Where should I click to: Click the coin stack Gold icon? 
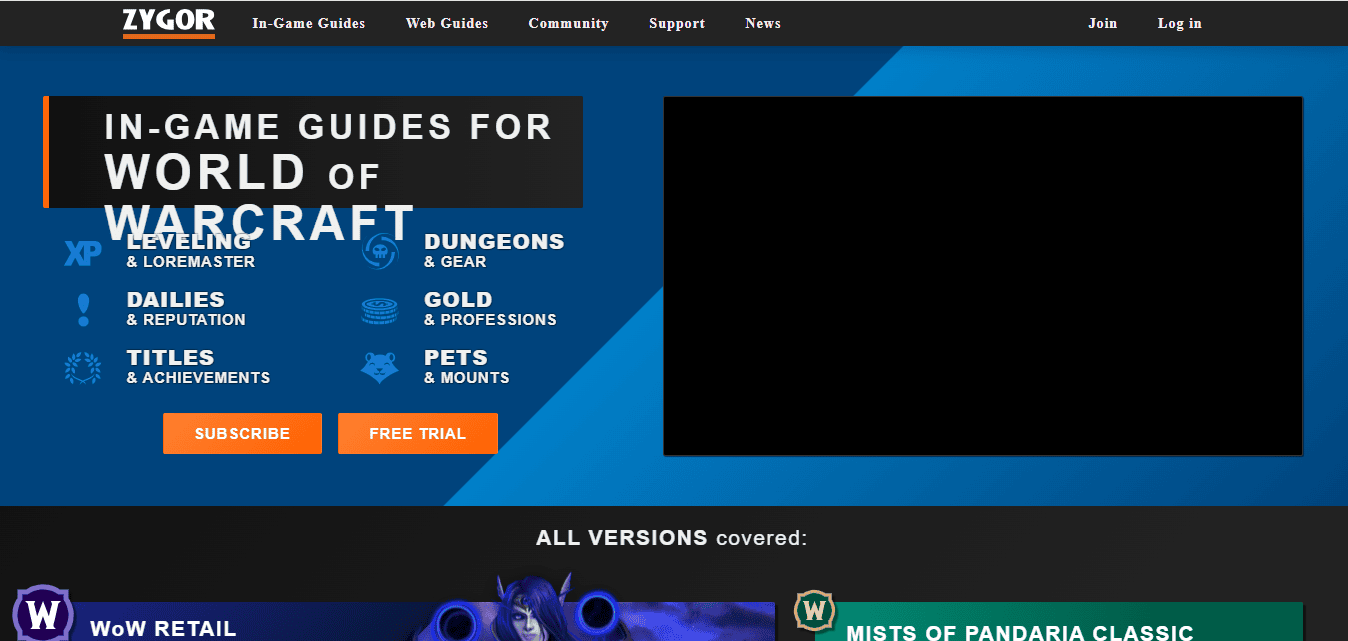click(x=380, y=311)
